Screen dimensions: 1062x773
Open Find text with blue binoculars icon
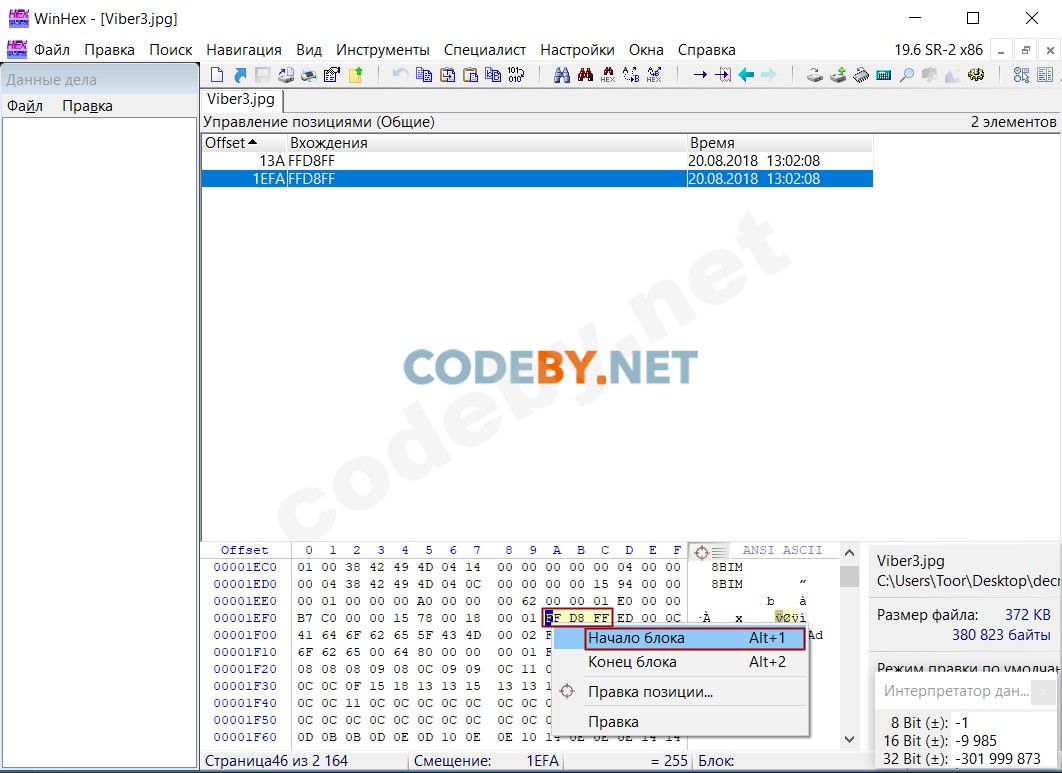(x=561, y=75)
